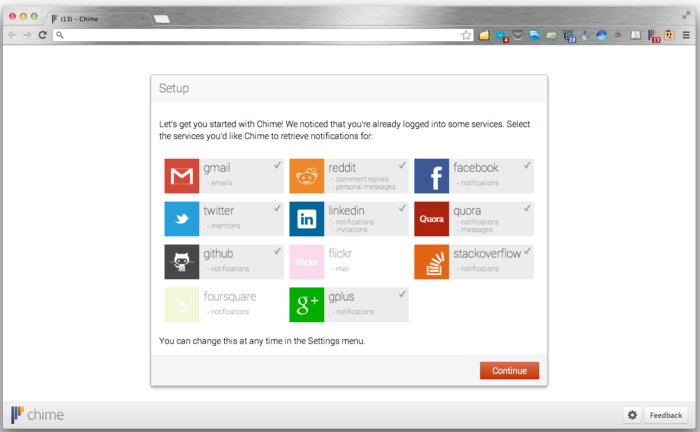The height and width of the screenshot is (432, 700).
Task: Click the LinkedIn logo icon
Action: (307, 219)
